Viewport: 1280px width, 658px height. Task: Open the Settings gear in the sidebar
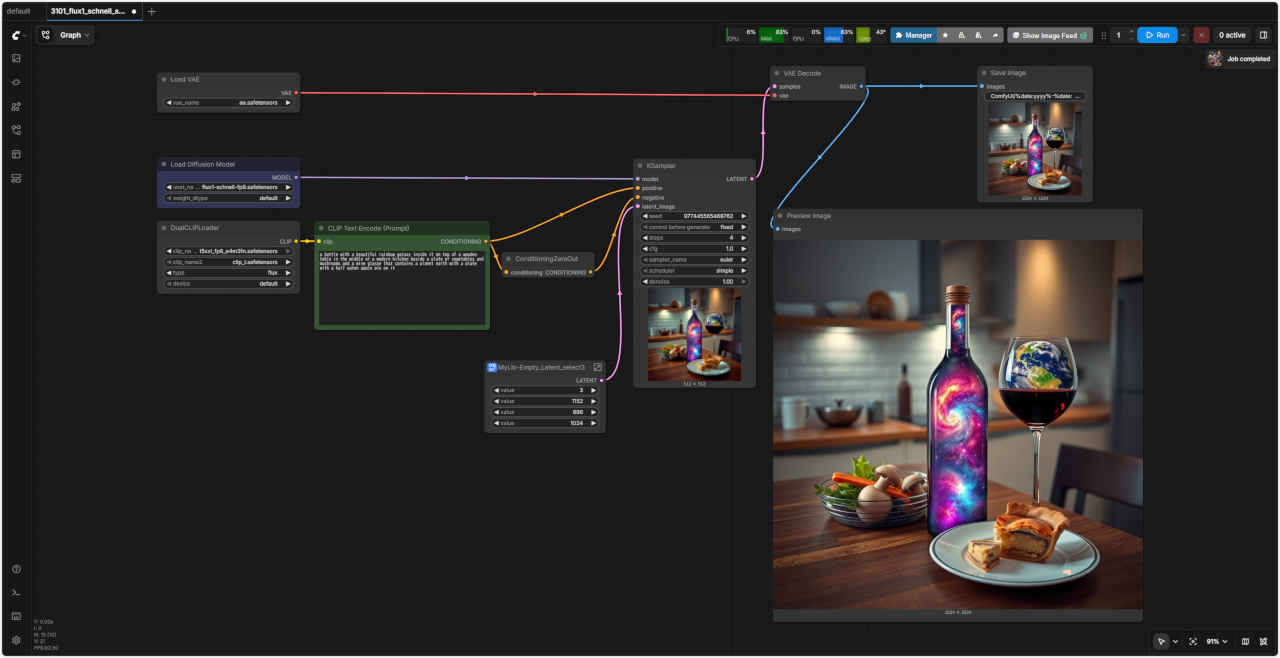tap(16, 640)
